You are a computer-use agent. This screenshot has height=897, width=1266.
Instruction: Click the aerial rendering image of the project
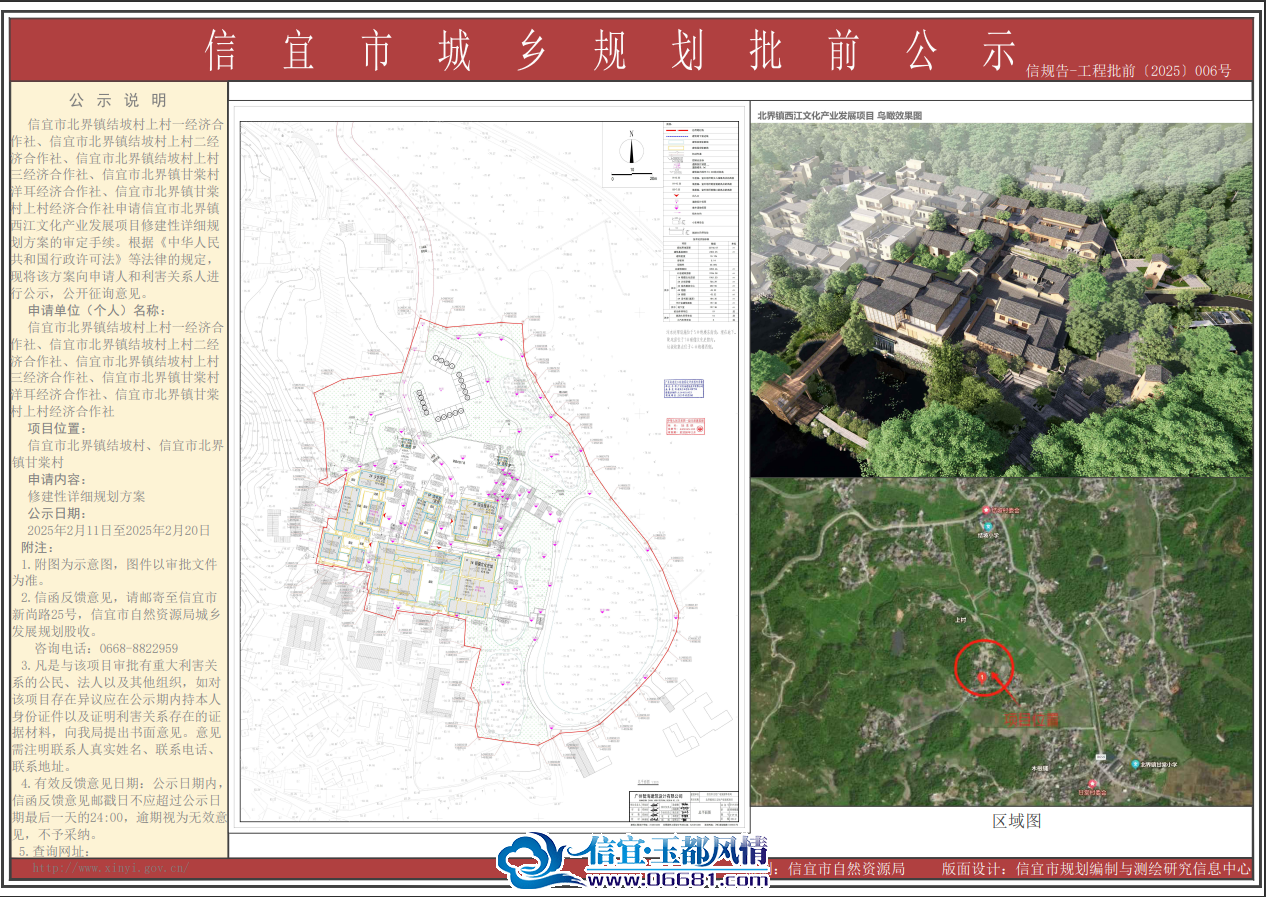click(x=1001, y=299)
